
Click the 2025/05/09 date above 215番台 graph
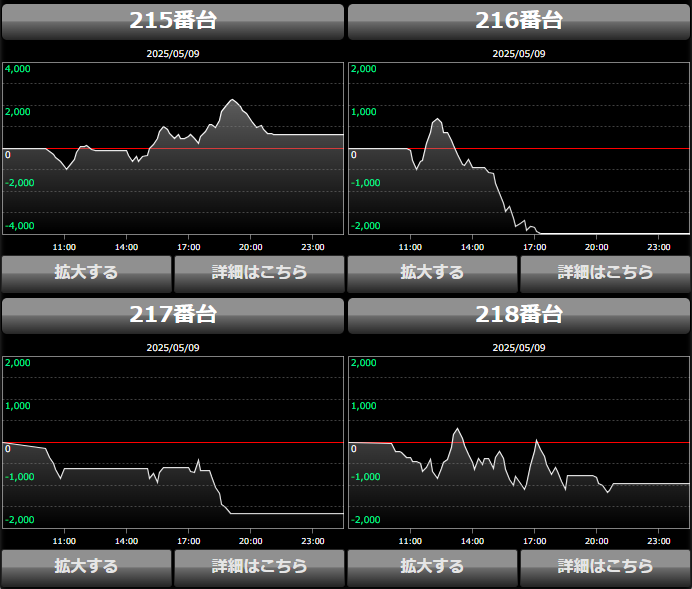(173, 54)
